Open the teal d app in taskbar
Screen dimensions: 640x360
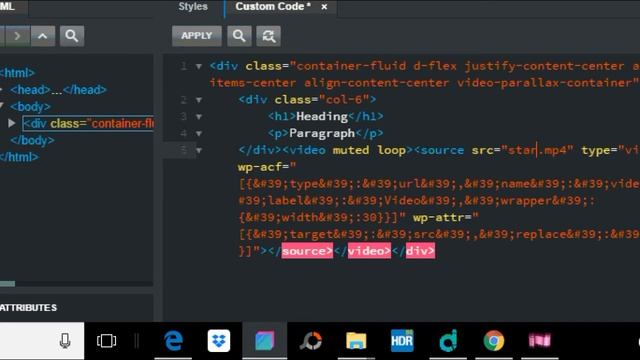click(x=448, y=341)
